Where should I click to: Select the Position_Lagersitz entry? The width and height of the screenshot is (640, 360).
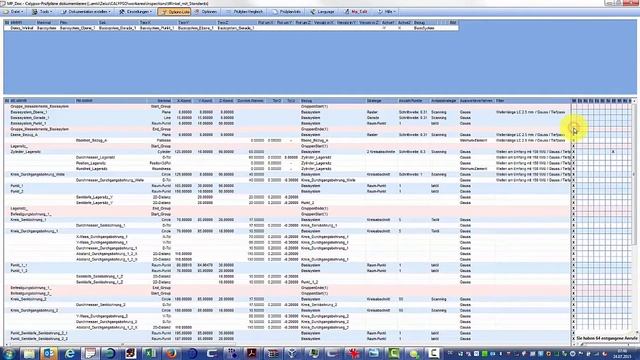(92, 163)
